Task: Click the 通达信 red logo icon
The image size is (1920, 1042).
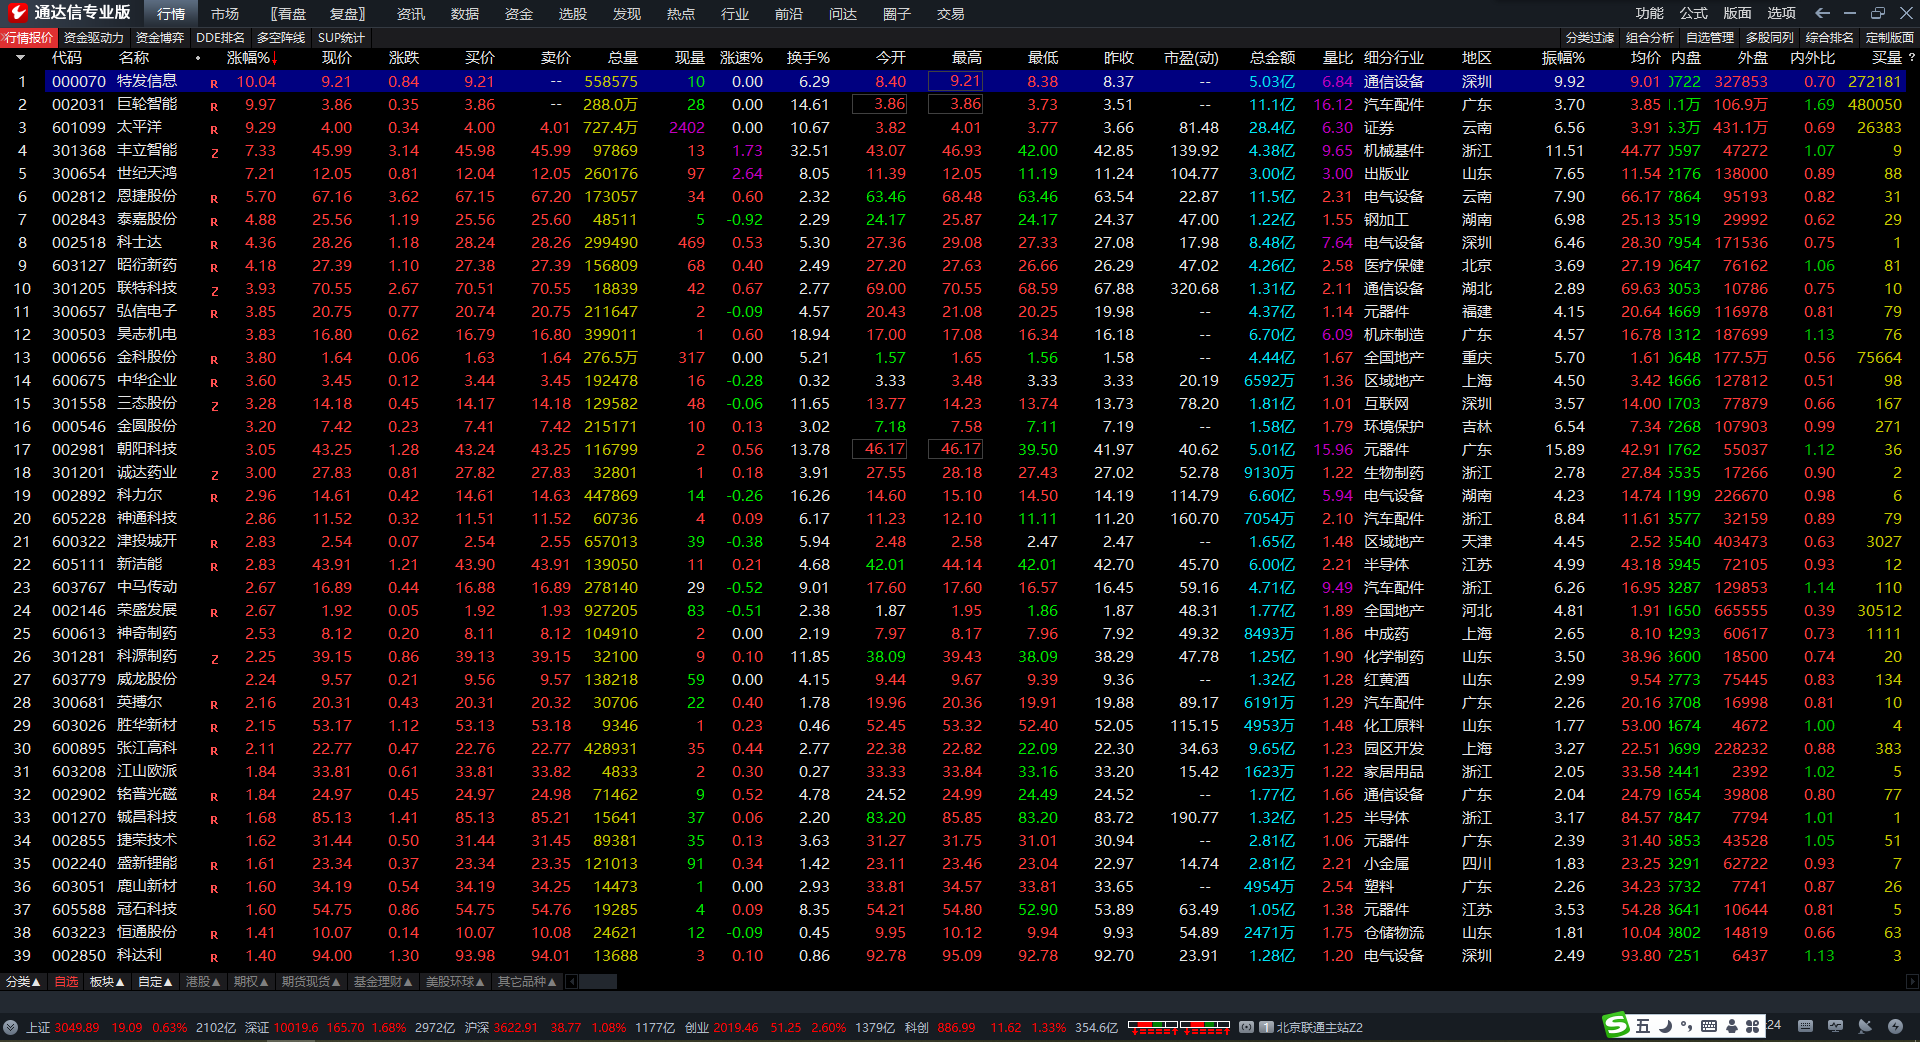Action: 16,13
